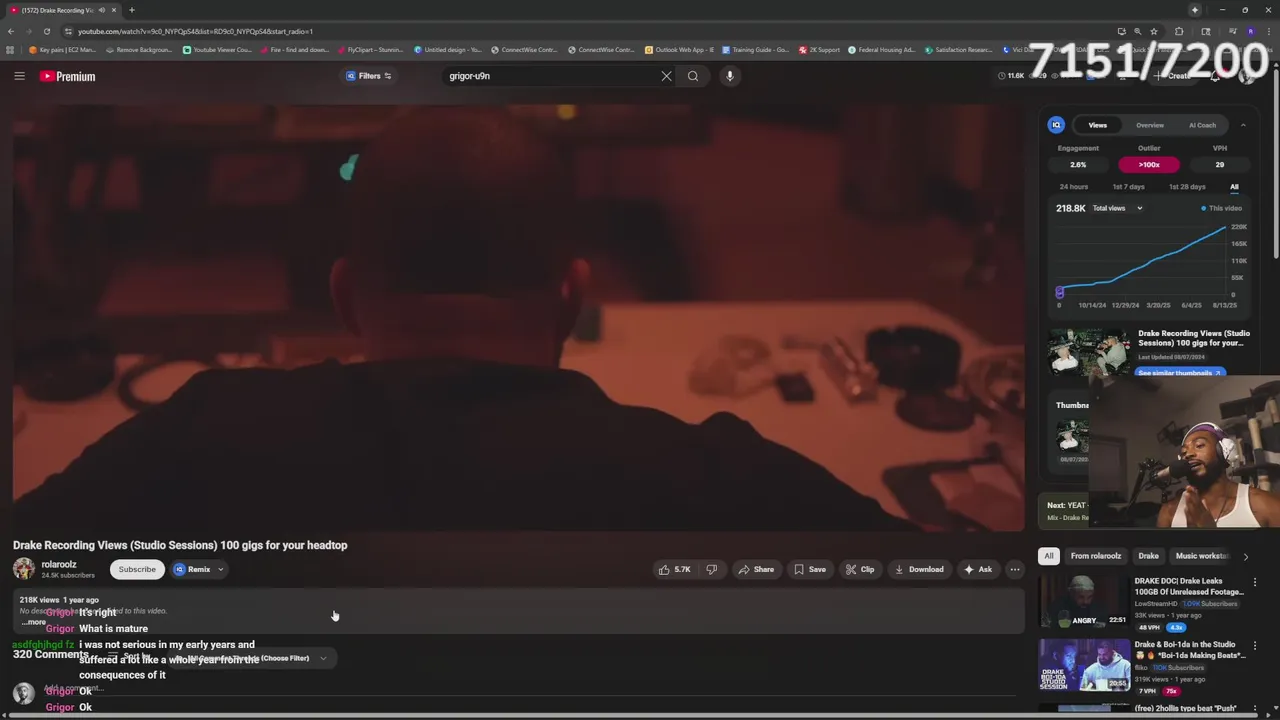Open rolaroolz channel avatar
The image size is (1280, 720).
23,569
